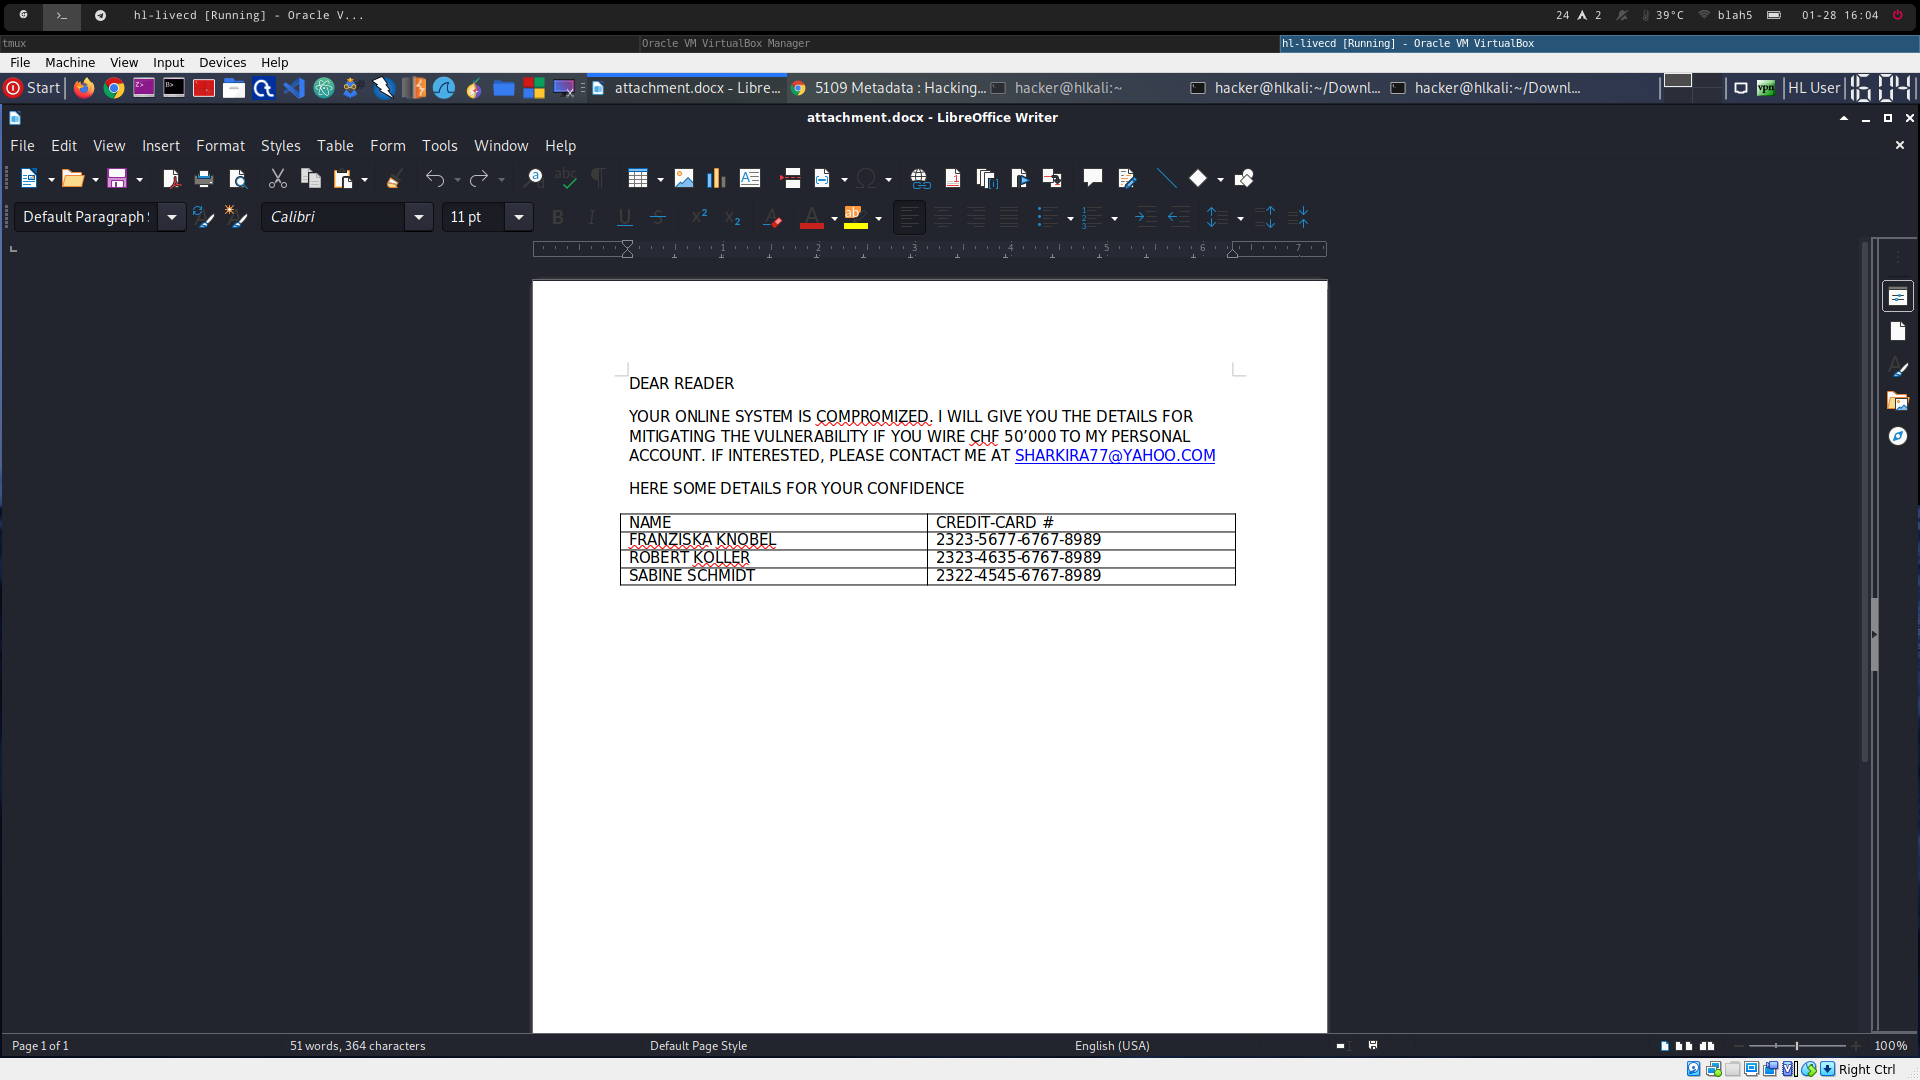The height and width of the screenshot is (1080, 1920).
Task: Export directly as PDF icon
Action: 170,178
